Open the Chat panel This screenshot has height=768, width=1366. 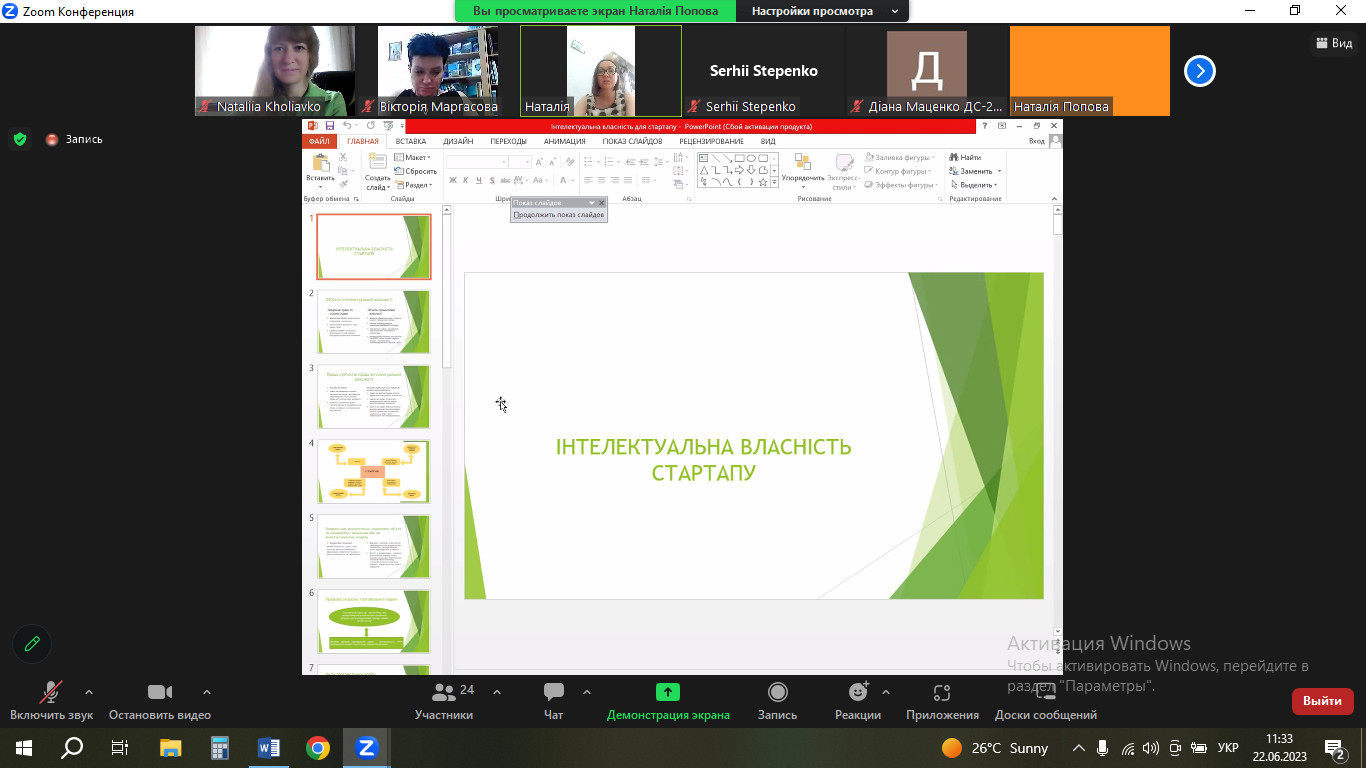click(553, 693)
